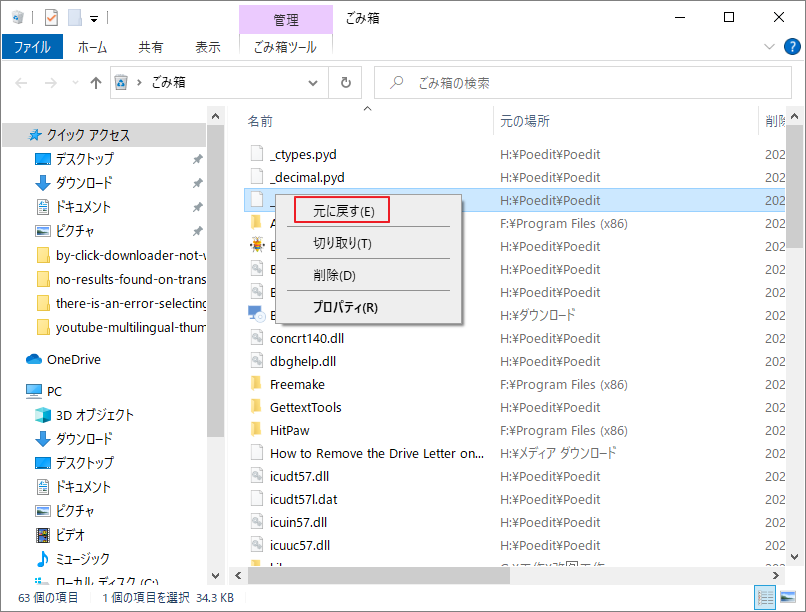806x612 pixels.
Task: Open recent locations dropdown arrow
Action: coord(75,83)
